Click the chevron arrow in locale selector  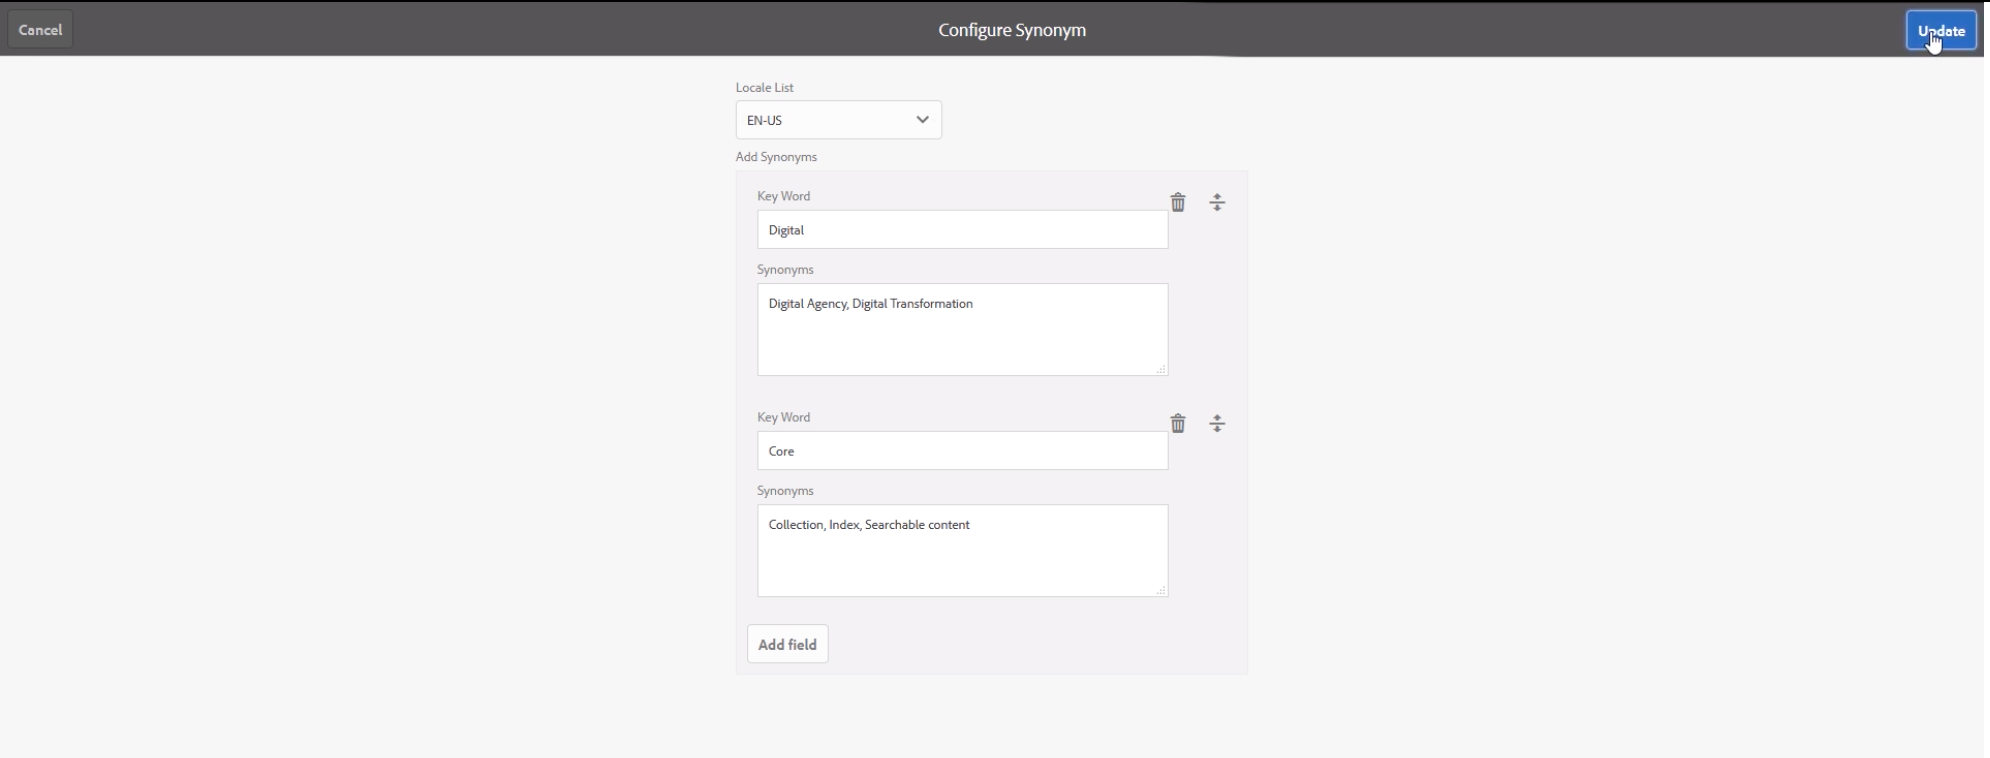click(x=922, y=120)
